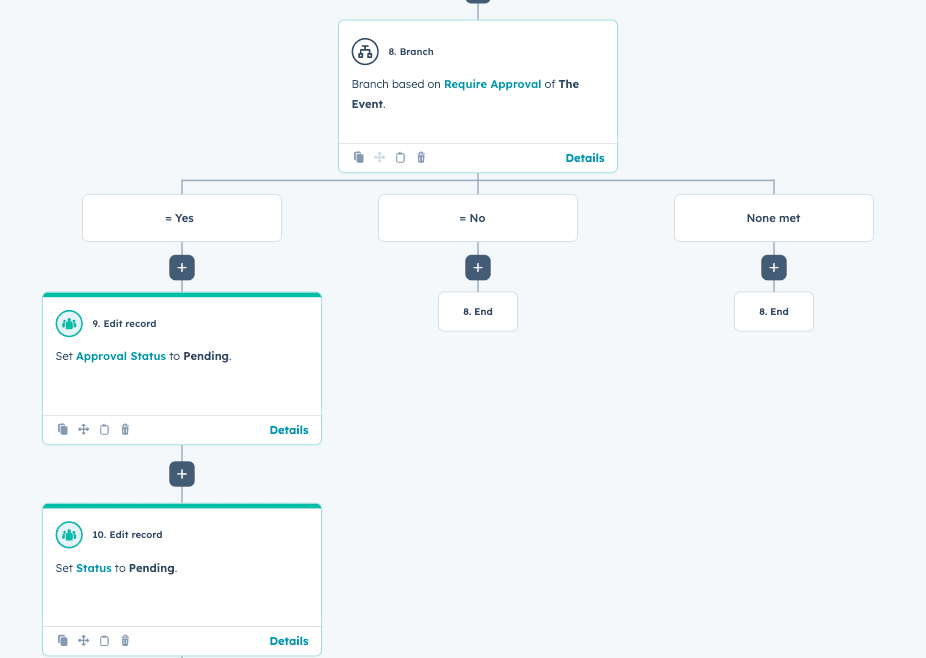Click the clipboard icon on the Branch card
Viewport: 926px width, 658px height.
400,158
